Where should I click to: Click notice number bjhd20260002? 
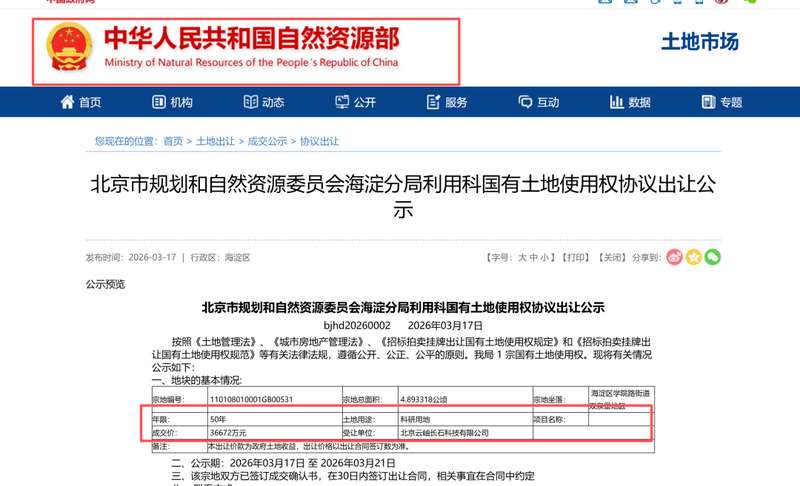357,325
